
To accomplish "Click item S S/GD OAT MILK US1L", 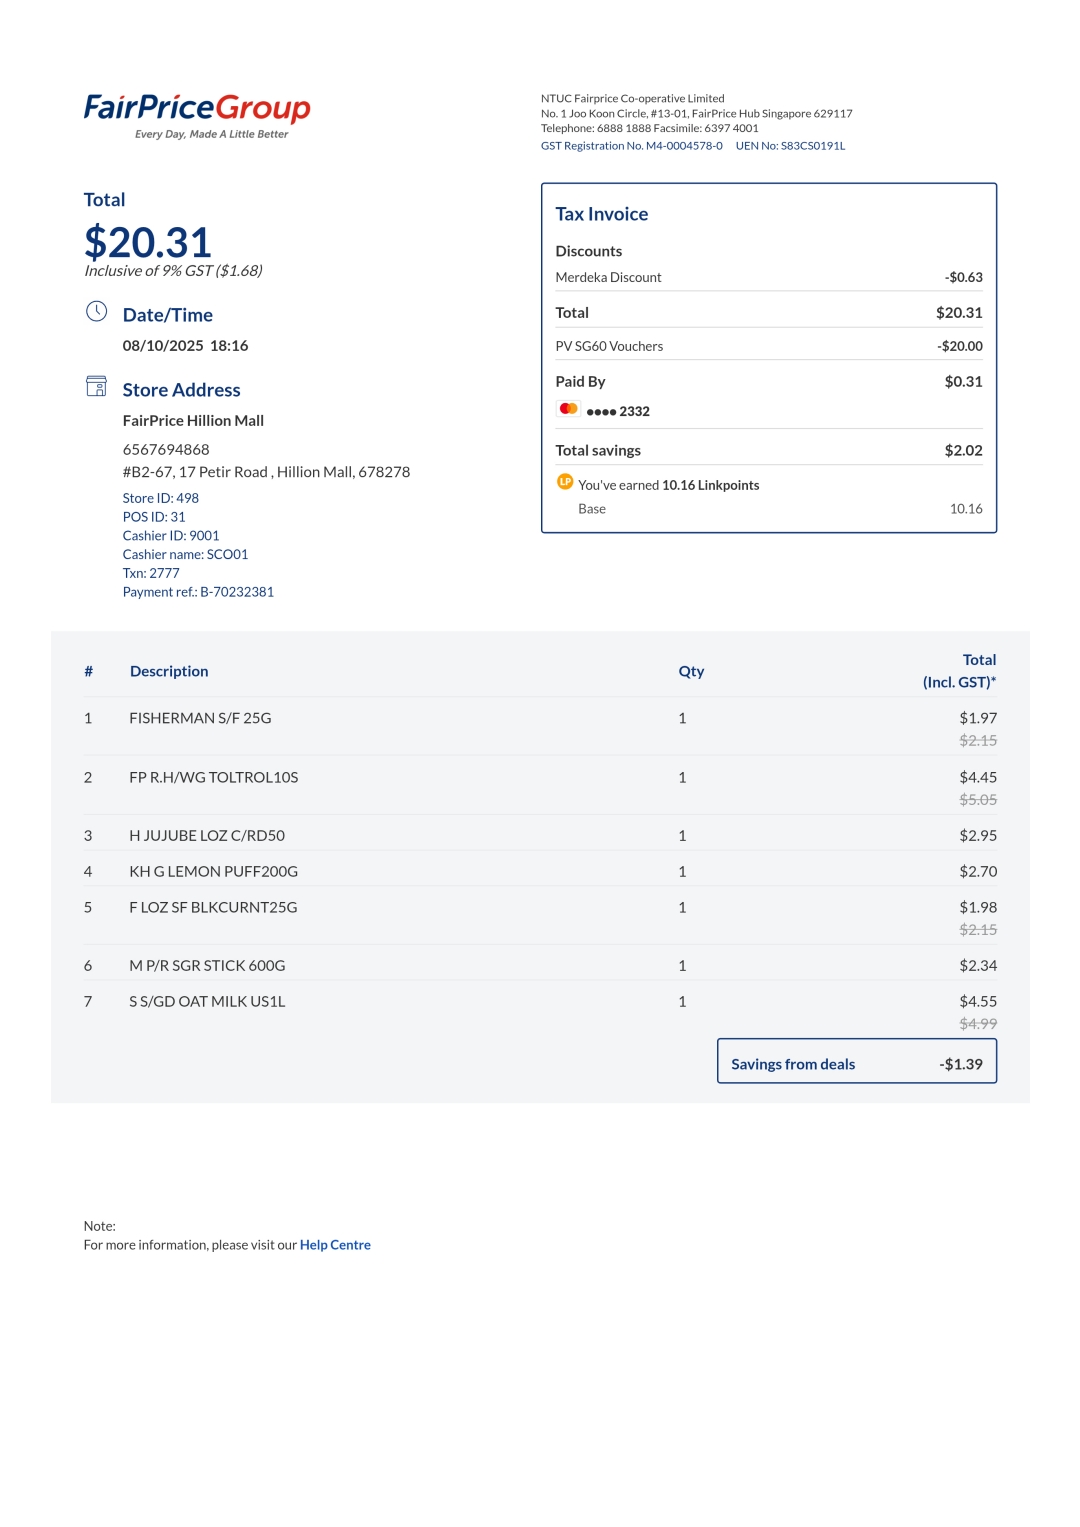I will (207, 1002).
